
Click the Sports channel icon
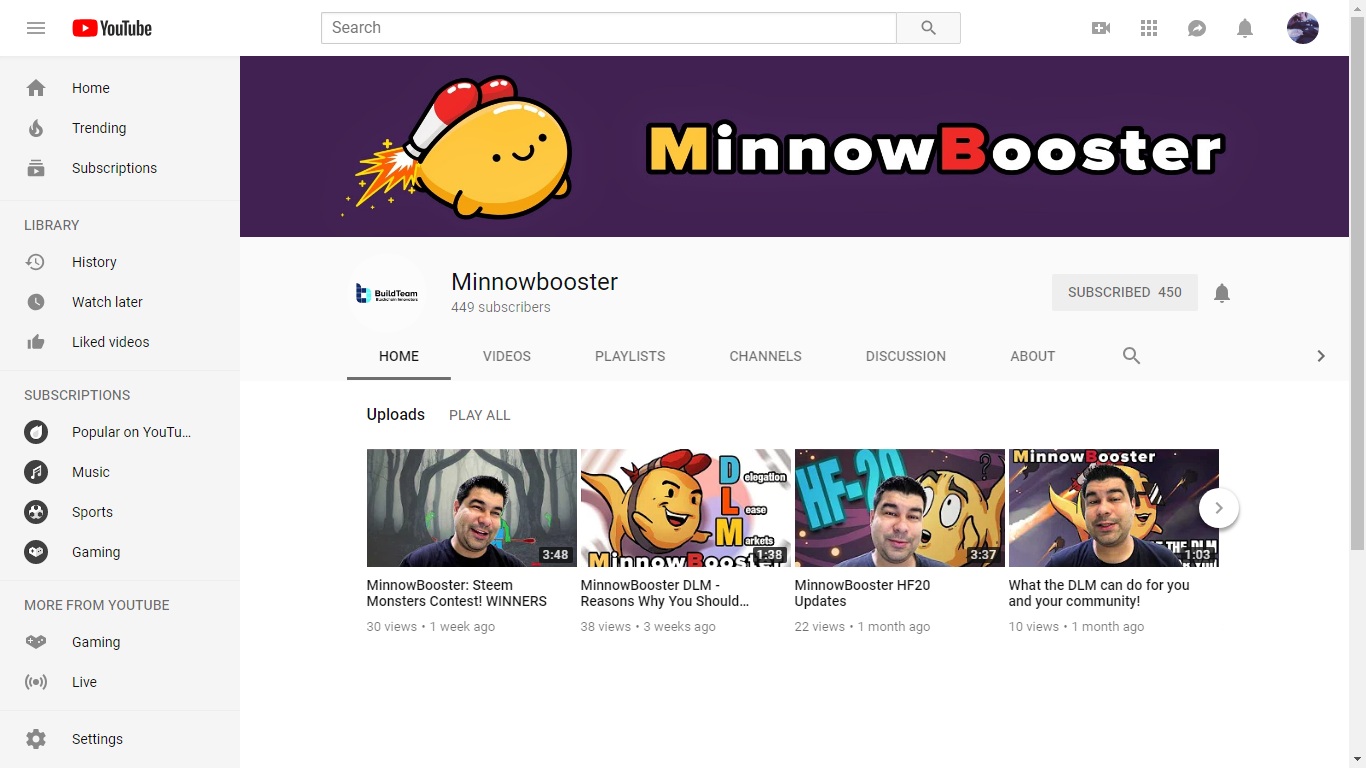pyautogui.click(x=36, y=512)
